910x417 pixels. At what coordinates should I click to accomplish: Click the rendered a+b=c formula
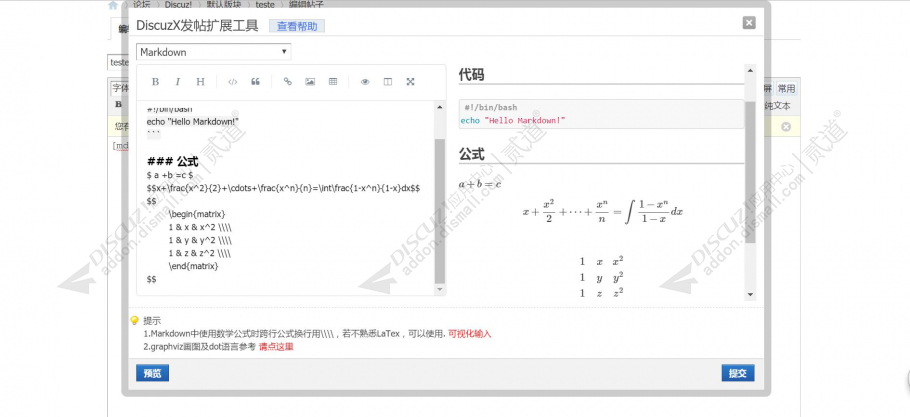coord(480,184)
